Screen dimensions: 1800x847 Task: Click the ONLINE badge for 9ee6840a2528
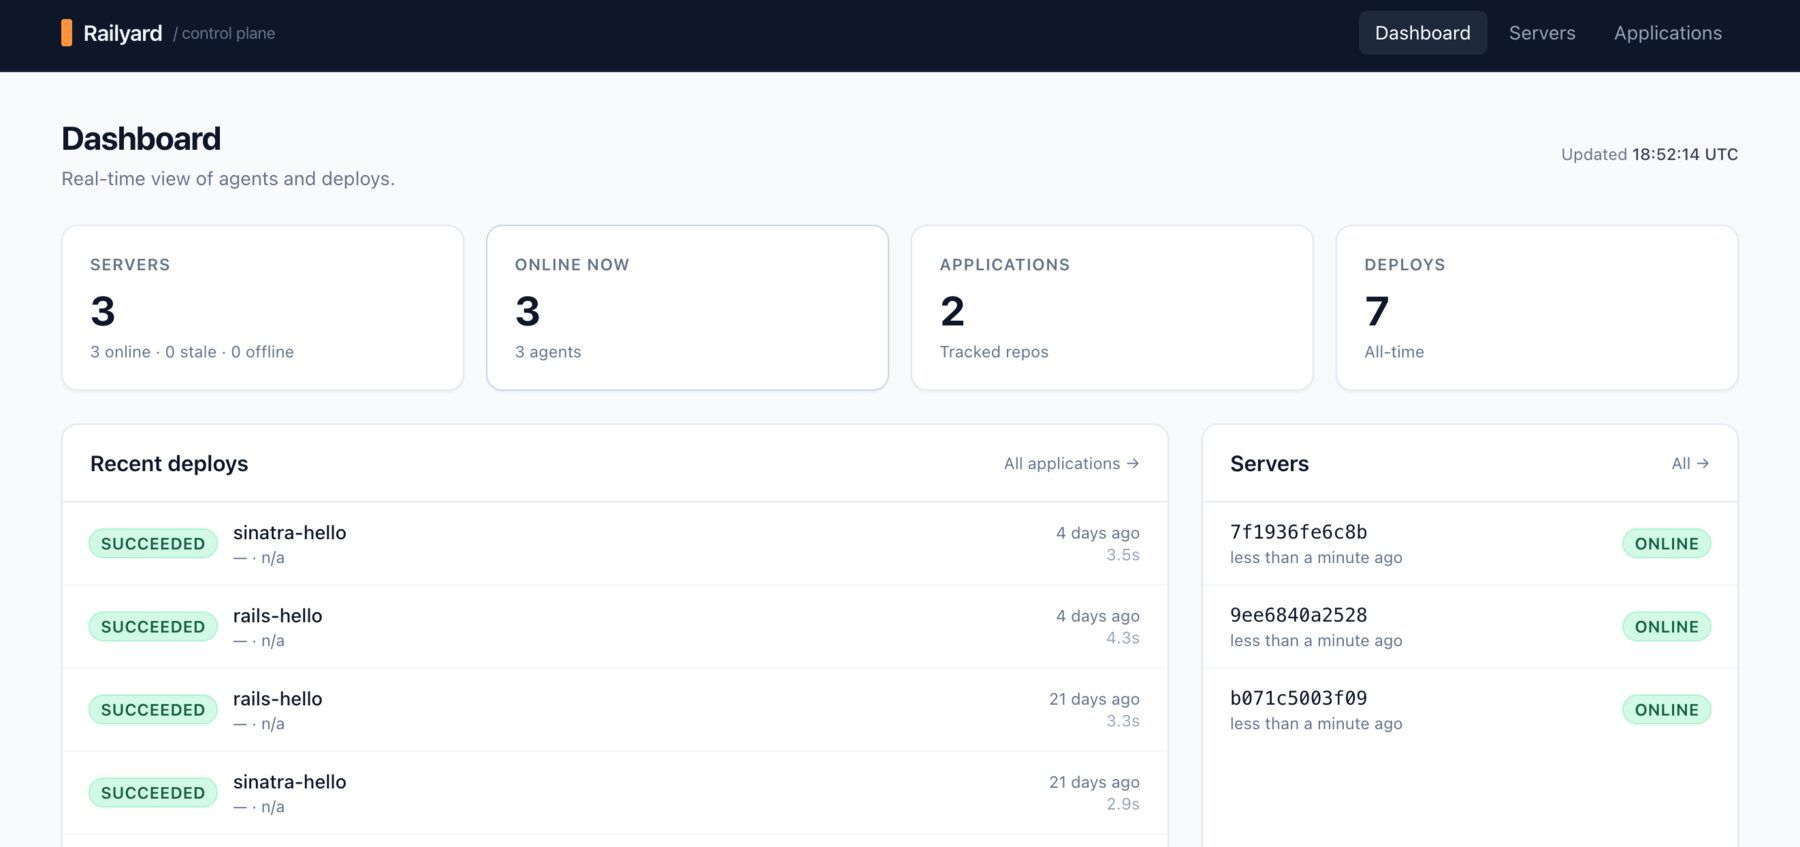pyautogui.click(x=1666, y=627)
